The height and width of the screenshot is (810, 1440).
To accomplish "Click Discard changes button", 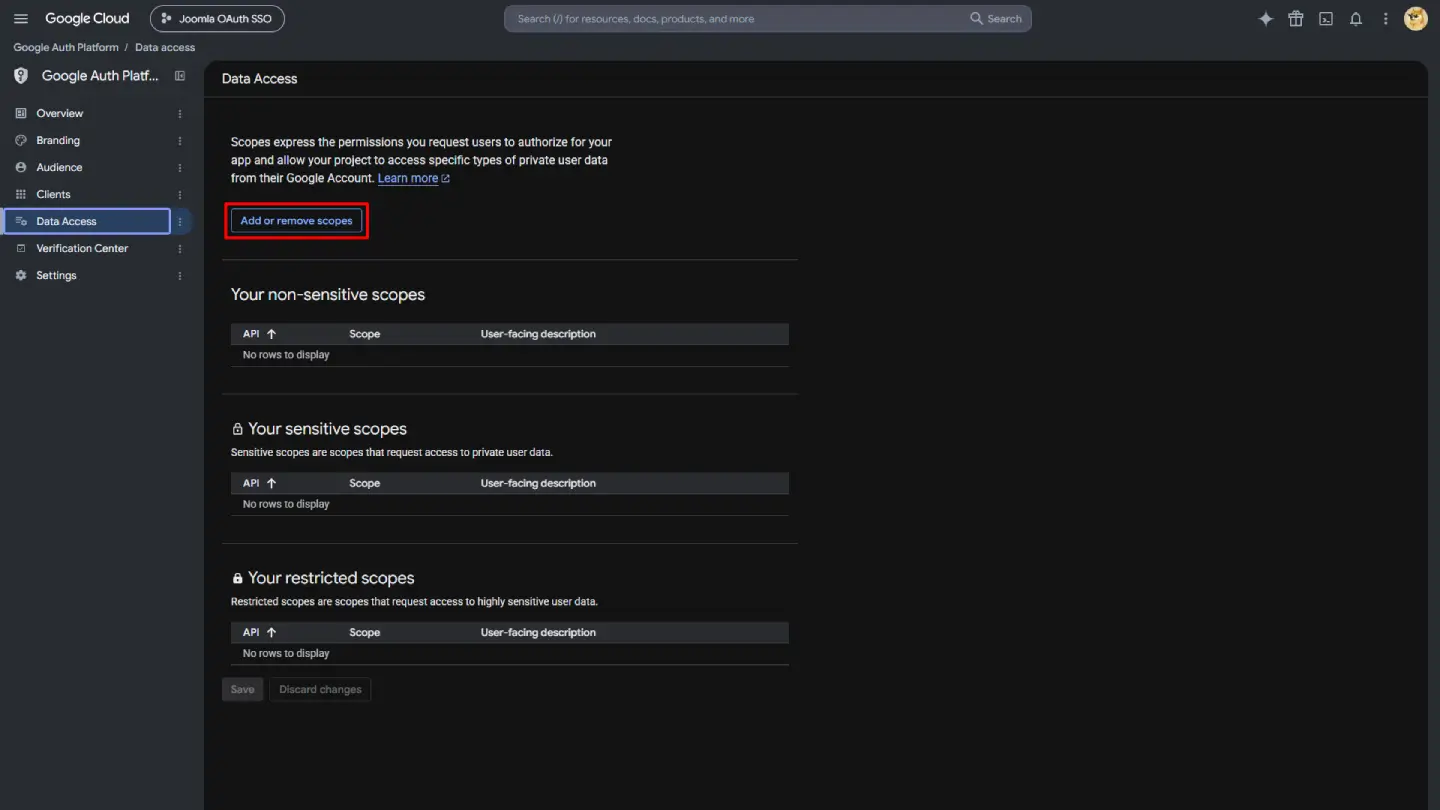I will coord(320,690).
